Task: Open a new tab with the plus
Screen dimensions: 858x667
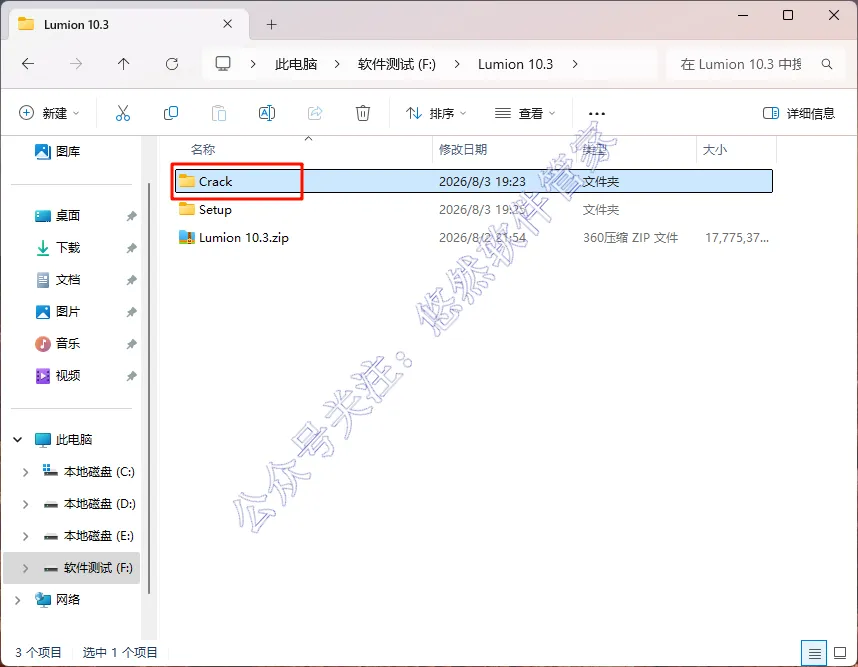Action: coord(271,25)
